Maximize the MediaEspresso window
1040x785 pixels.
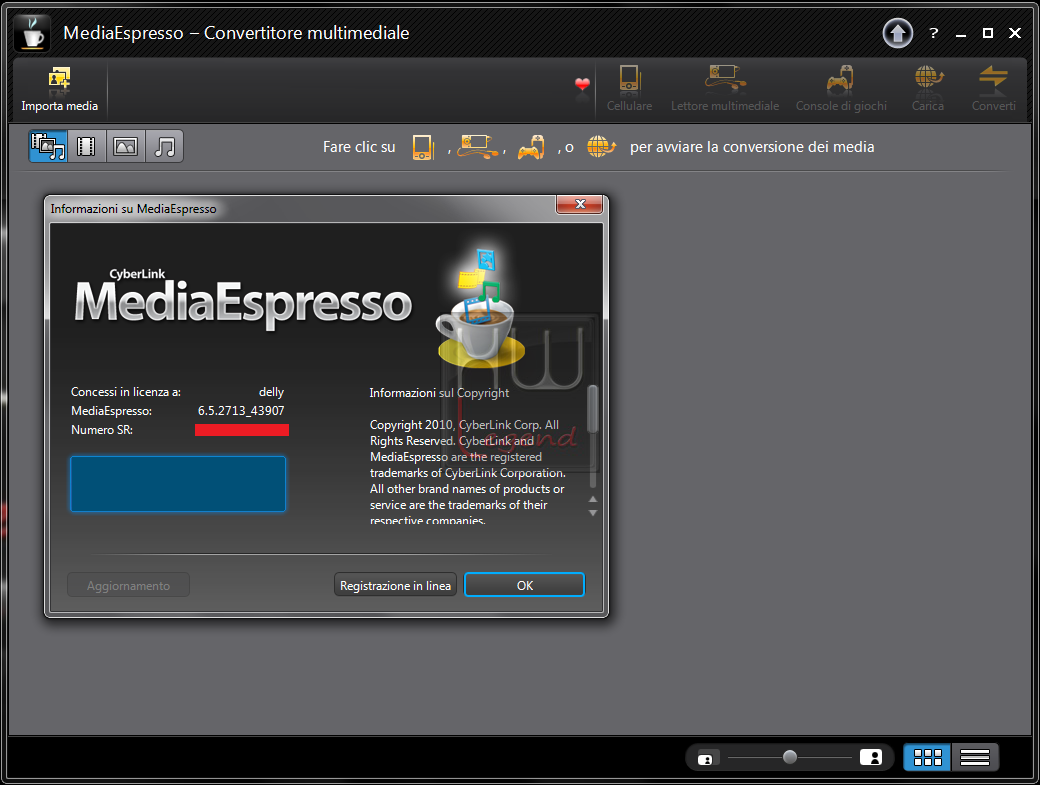click(x=988, y=33)
